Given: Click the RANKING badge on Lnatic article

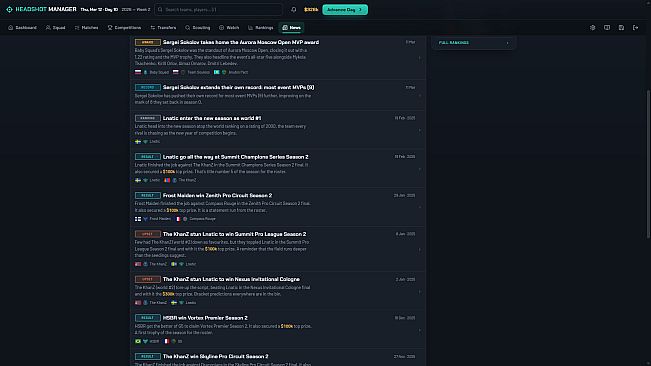Looking at the screenshot, I should click(x=147, y=118).
